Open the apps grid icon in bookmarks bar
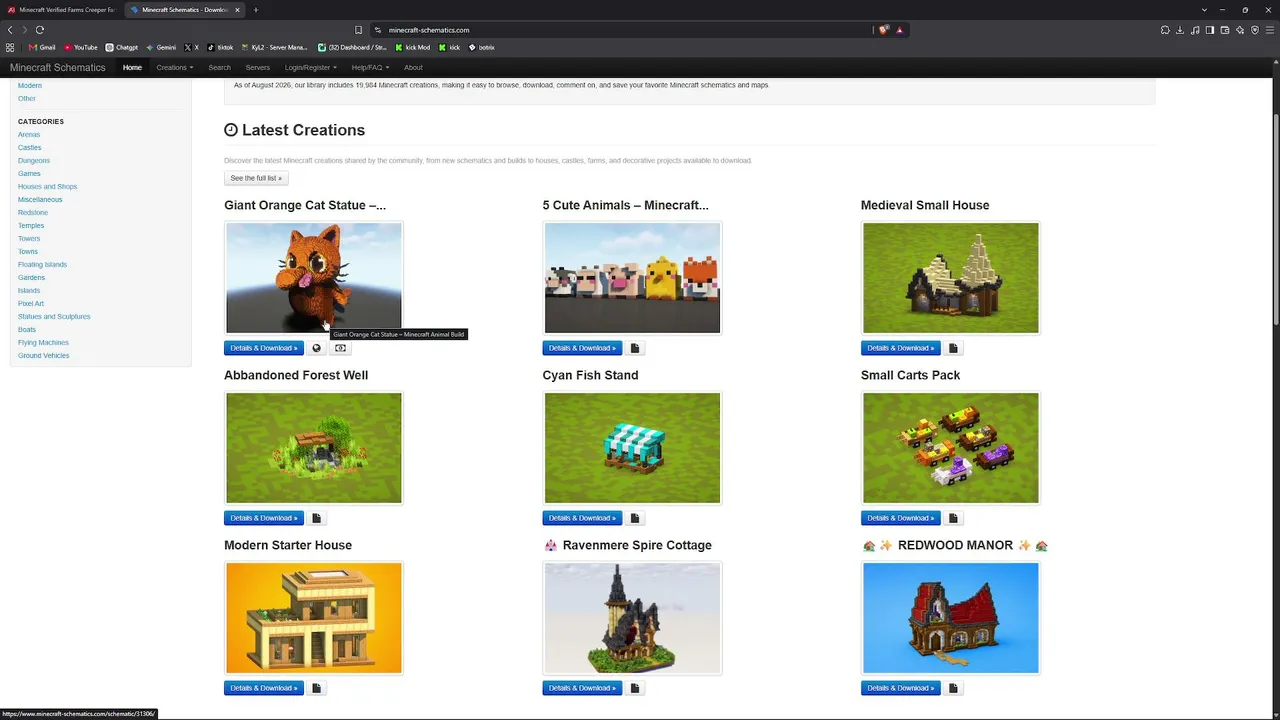The height and width of the screenshot is (720, 1280). tap(10, 47)
